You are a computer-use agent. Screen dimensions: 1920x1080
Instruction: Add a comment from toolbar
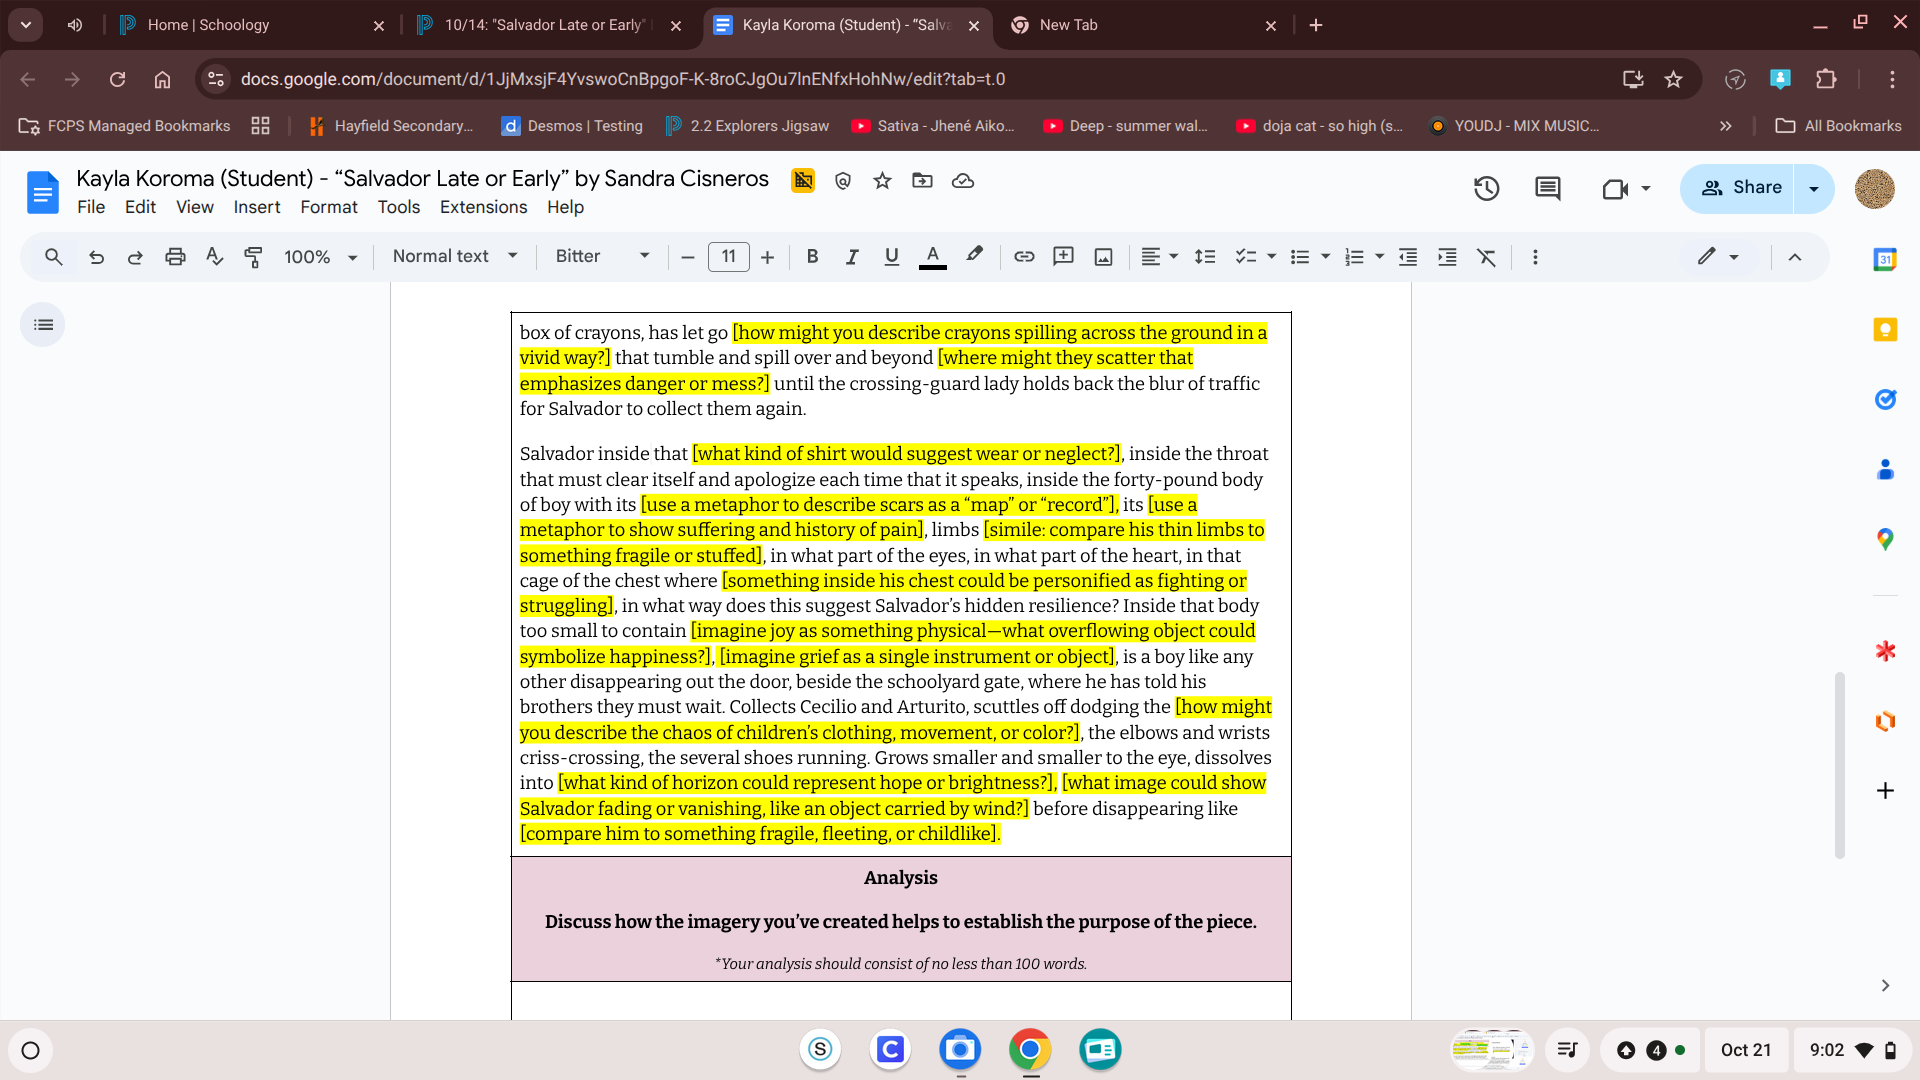(1063, 257)
